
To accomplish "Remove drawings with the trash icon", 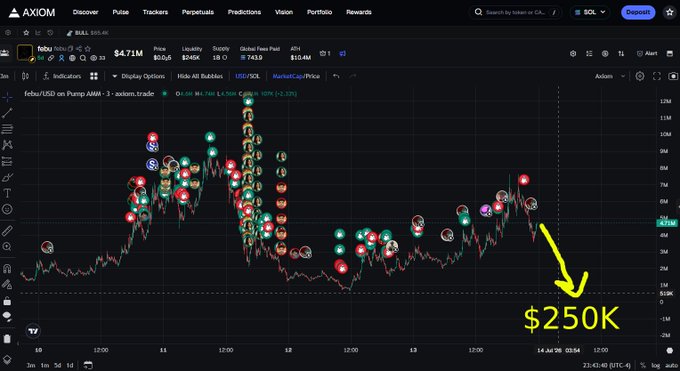I will click(7, 338).
